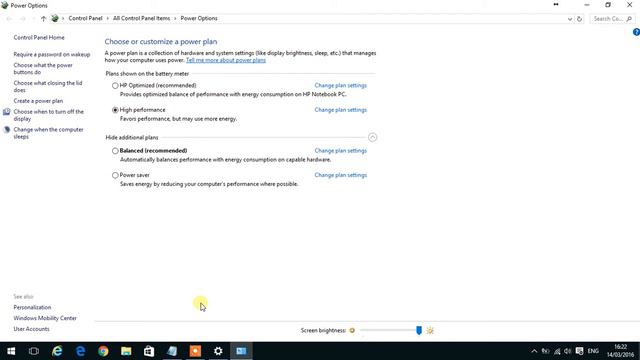Change plan settings for Balanced

click(x=340, y=151)
